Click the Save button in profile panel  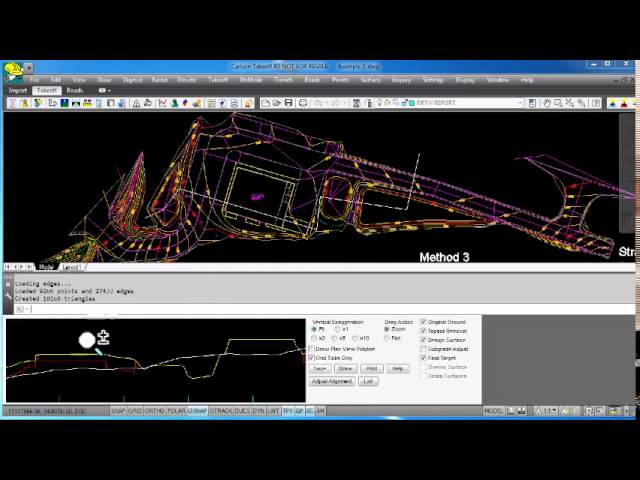[x=320, y=369]
